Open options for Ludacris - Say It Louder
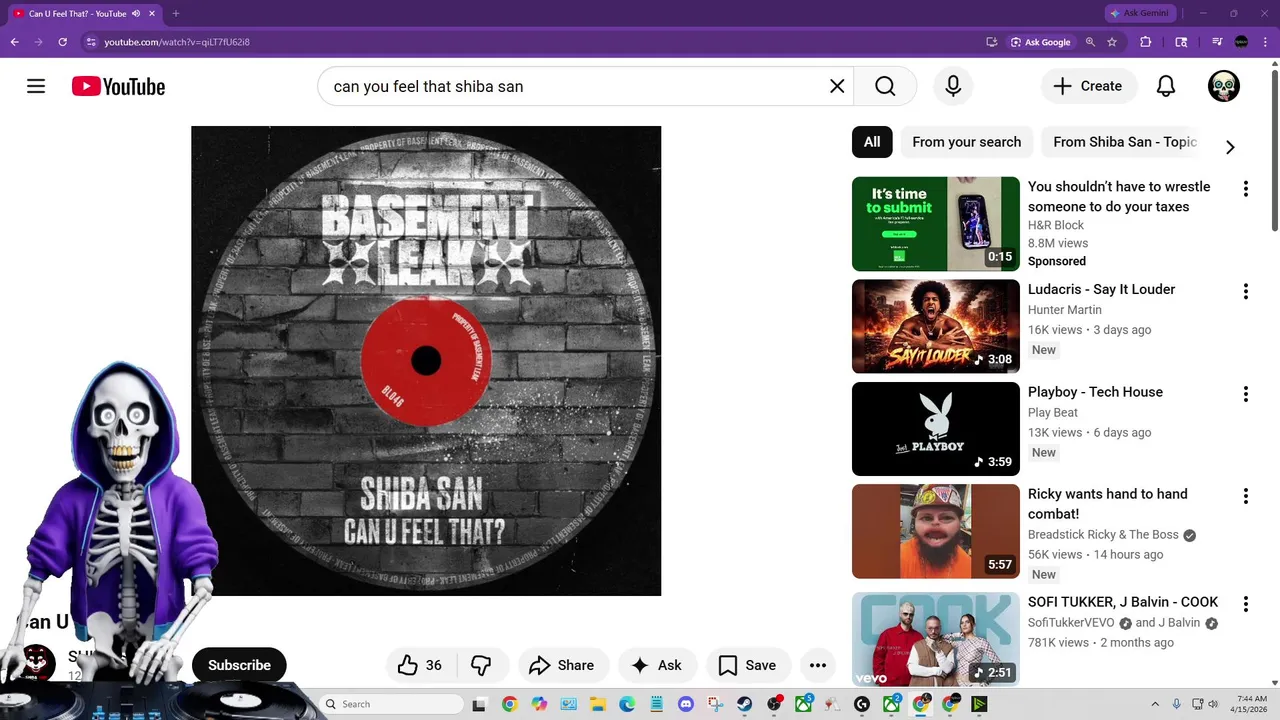The height and width of the screenshot is (720, 1280). pyautogui.click(x=1245, y=292)
